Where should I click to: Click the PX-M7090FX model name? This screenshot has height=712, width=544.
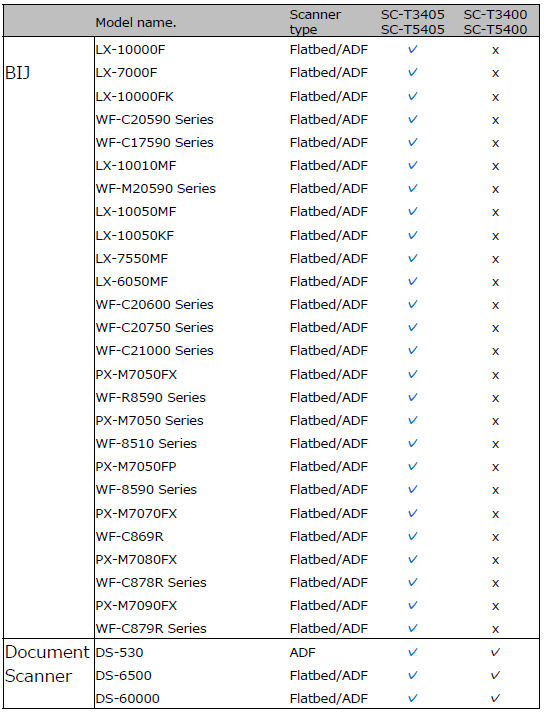click(x=136, y=606)
